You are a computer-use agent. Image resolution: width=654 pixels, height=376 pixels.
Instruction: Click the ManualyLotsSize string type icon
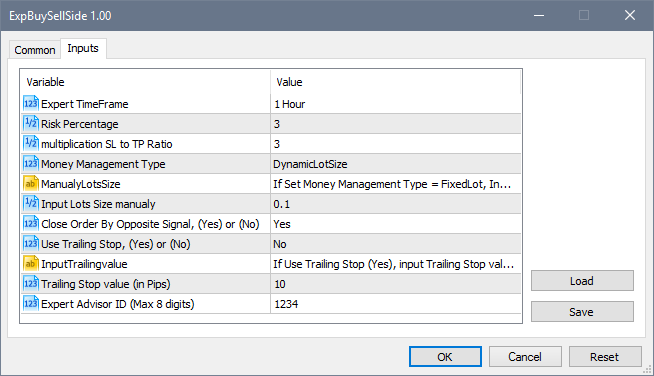click(31, 184)
